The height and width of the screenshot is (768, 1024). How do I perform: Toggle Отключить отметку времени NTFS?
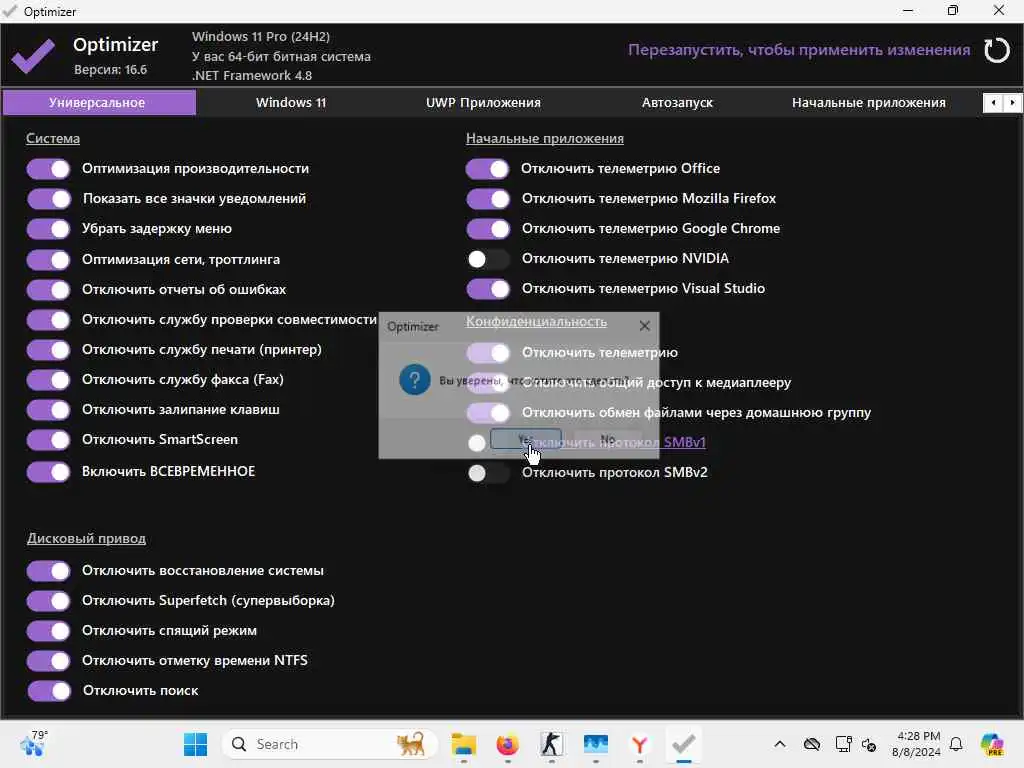click(48, 661)
